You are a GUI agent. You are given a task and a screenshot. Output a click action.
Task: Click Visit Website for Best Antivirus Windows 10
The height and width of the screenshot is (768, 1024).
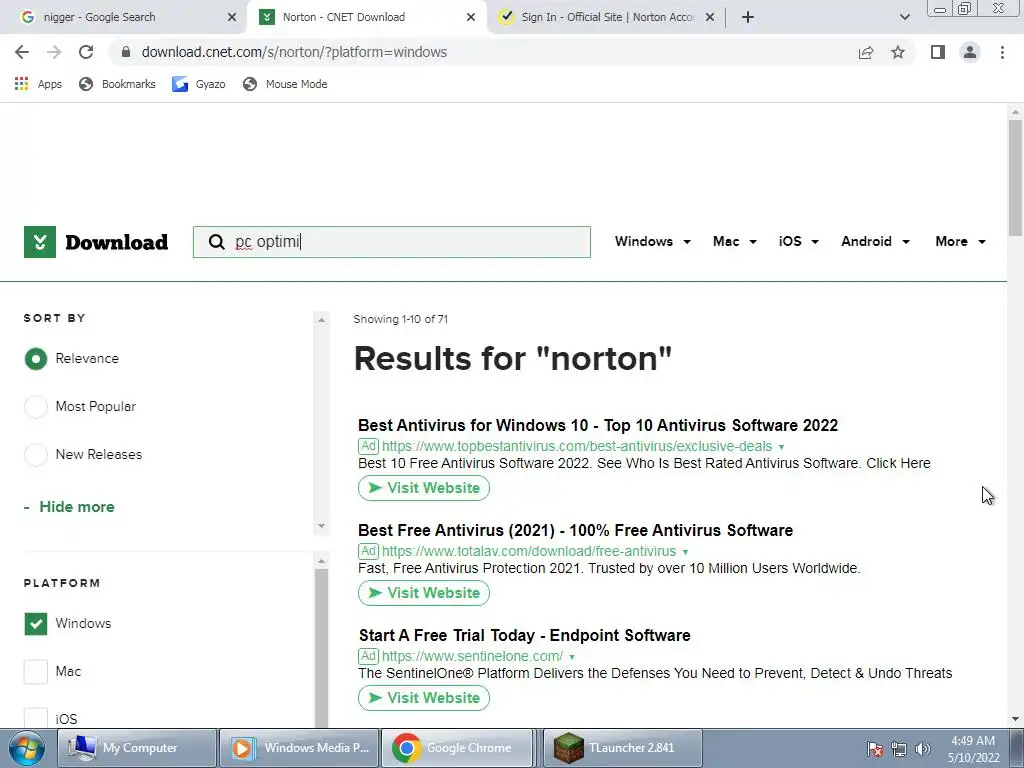(x=424, y=488)
